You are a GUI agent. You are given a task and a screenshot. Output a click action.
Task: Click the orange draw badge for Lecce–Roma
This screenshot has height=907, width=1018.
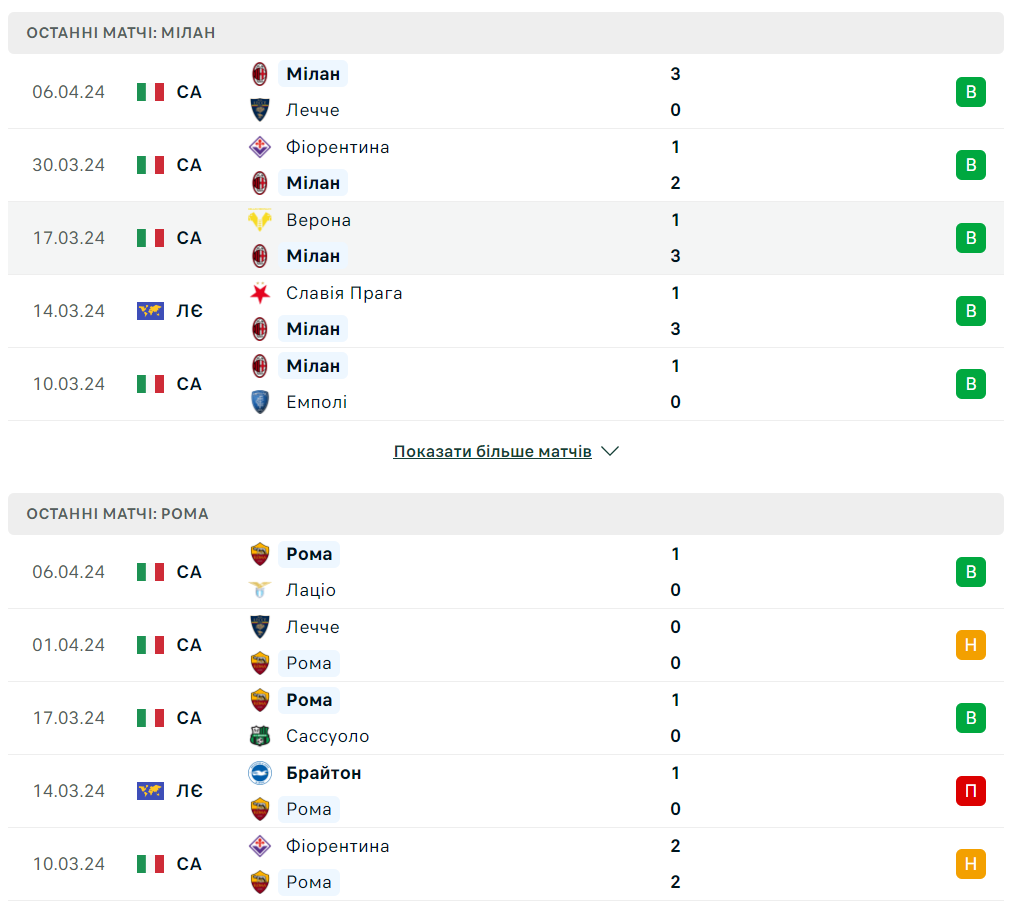(x=970, y=645)
